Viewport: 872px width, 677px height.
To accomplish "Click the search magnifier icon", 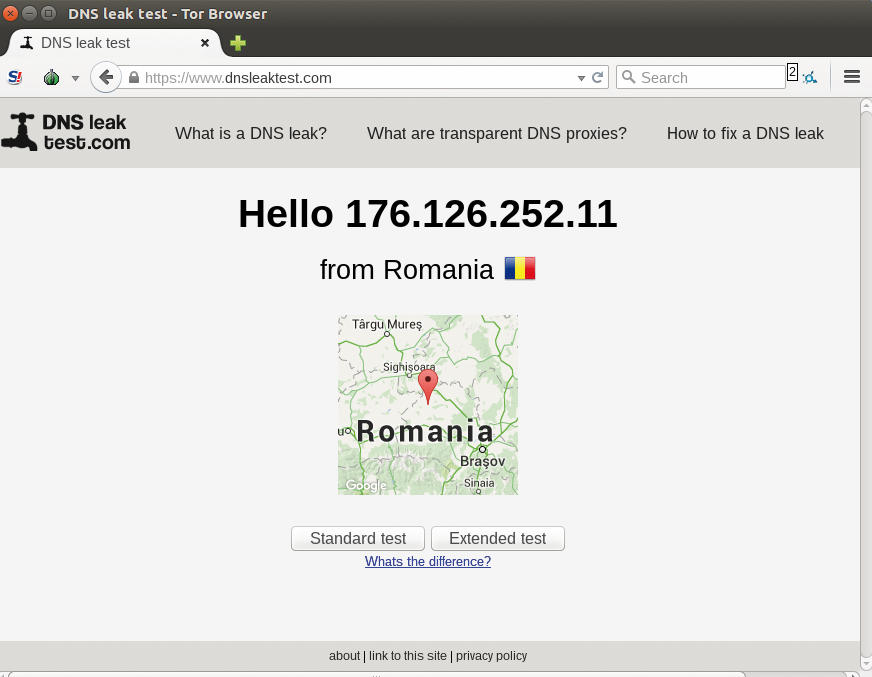I will (x=628, y=77).
